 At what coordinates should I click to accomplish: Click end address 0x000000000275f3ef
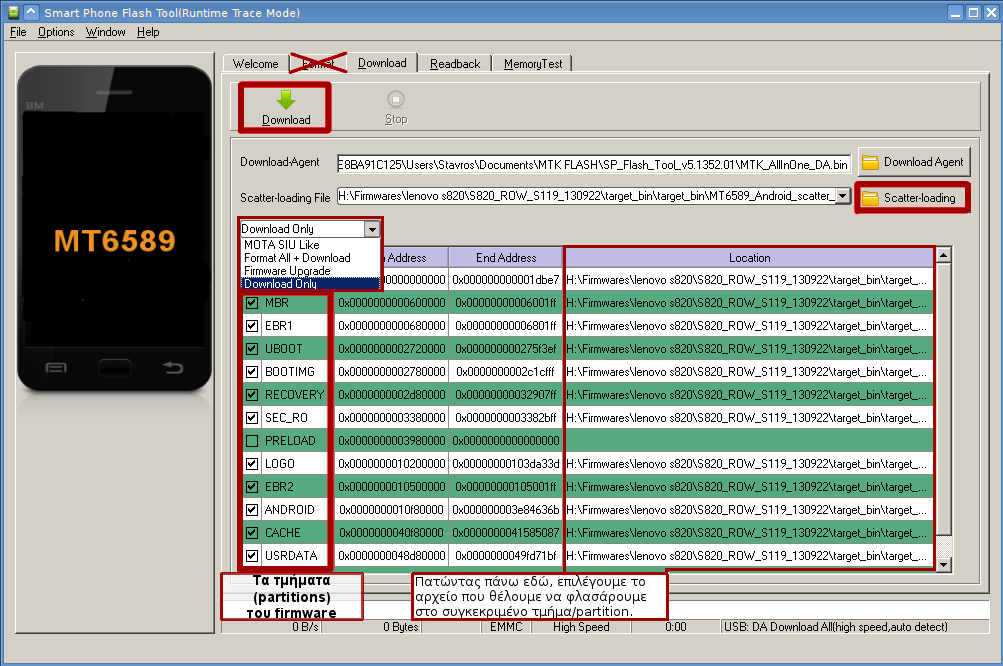tap(506, 349)
